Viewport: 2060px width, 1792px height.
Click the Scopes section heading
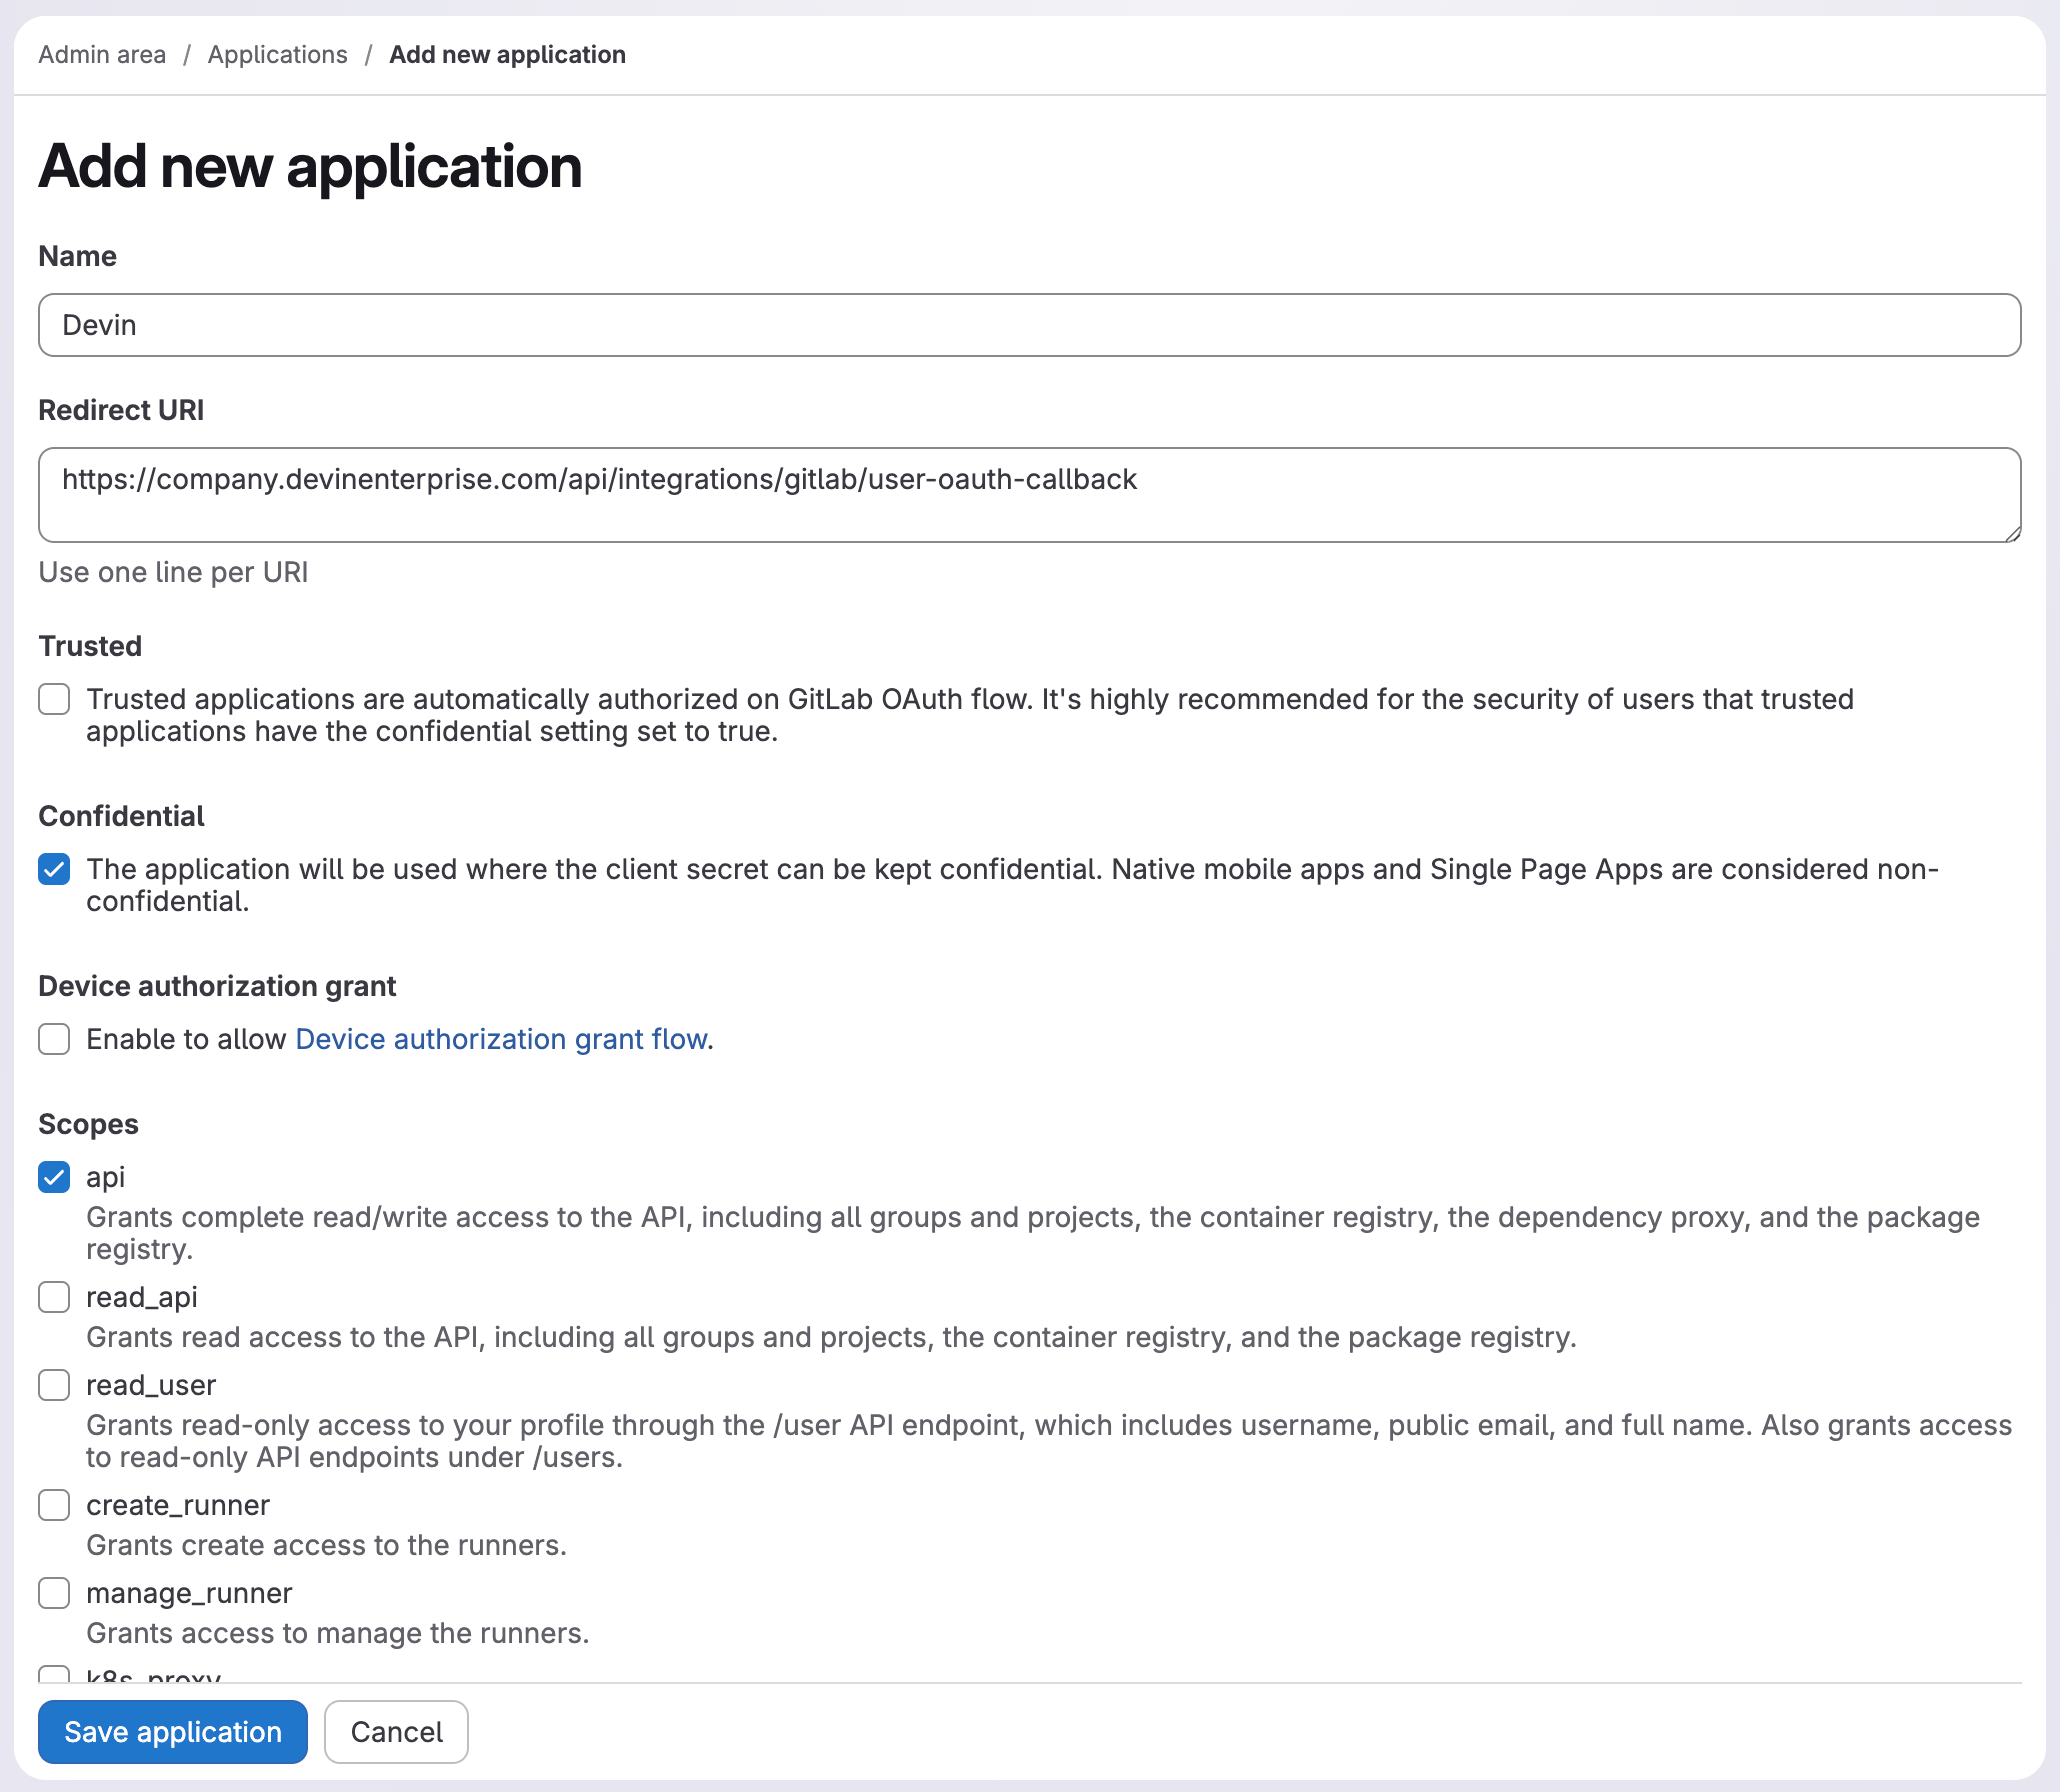pyautogui.click(x=88, y=1124)
